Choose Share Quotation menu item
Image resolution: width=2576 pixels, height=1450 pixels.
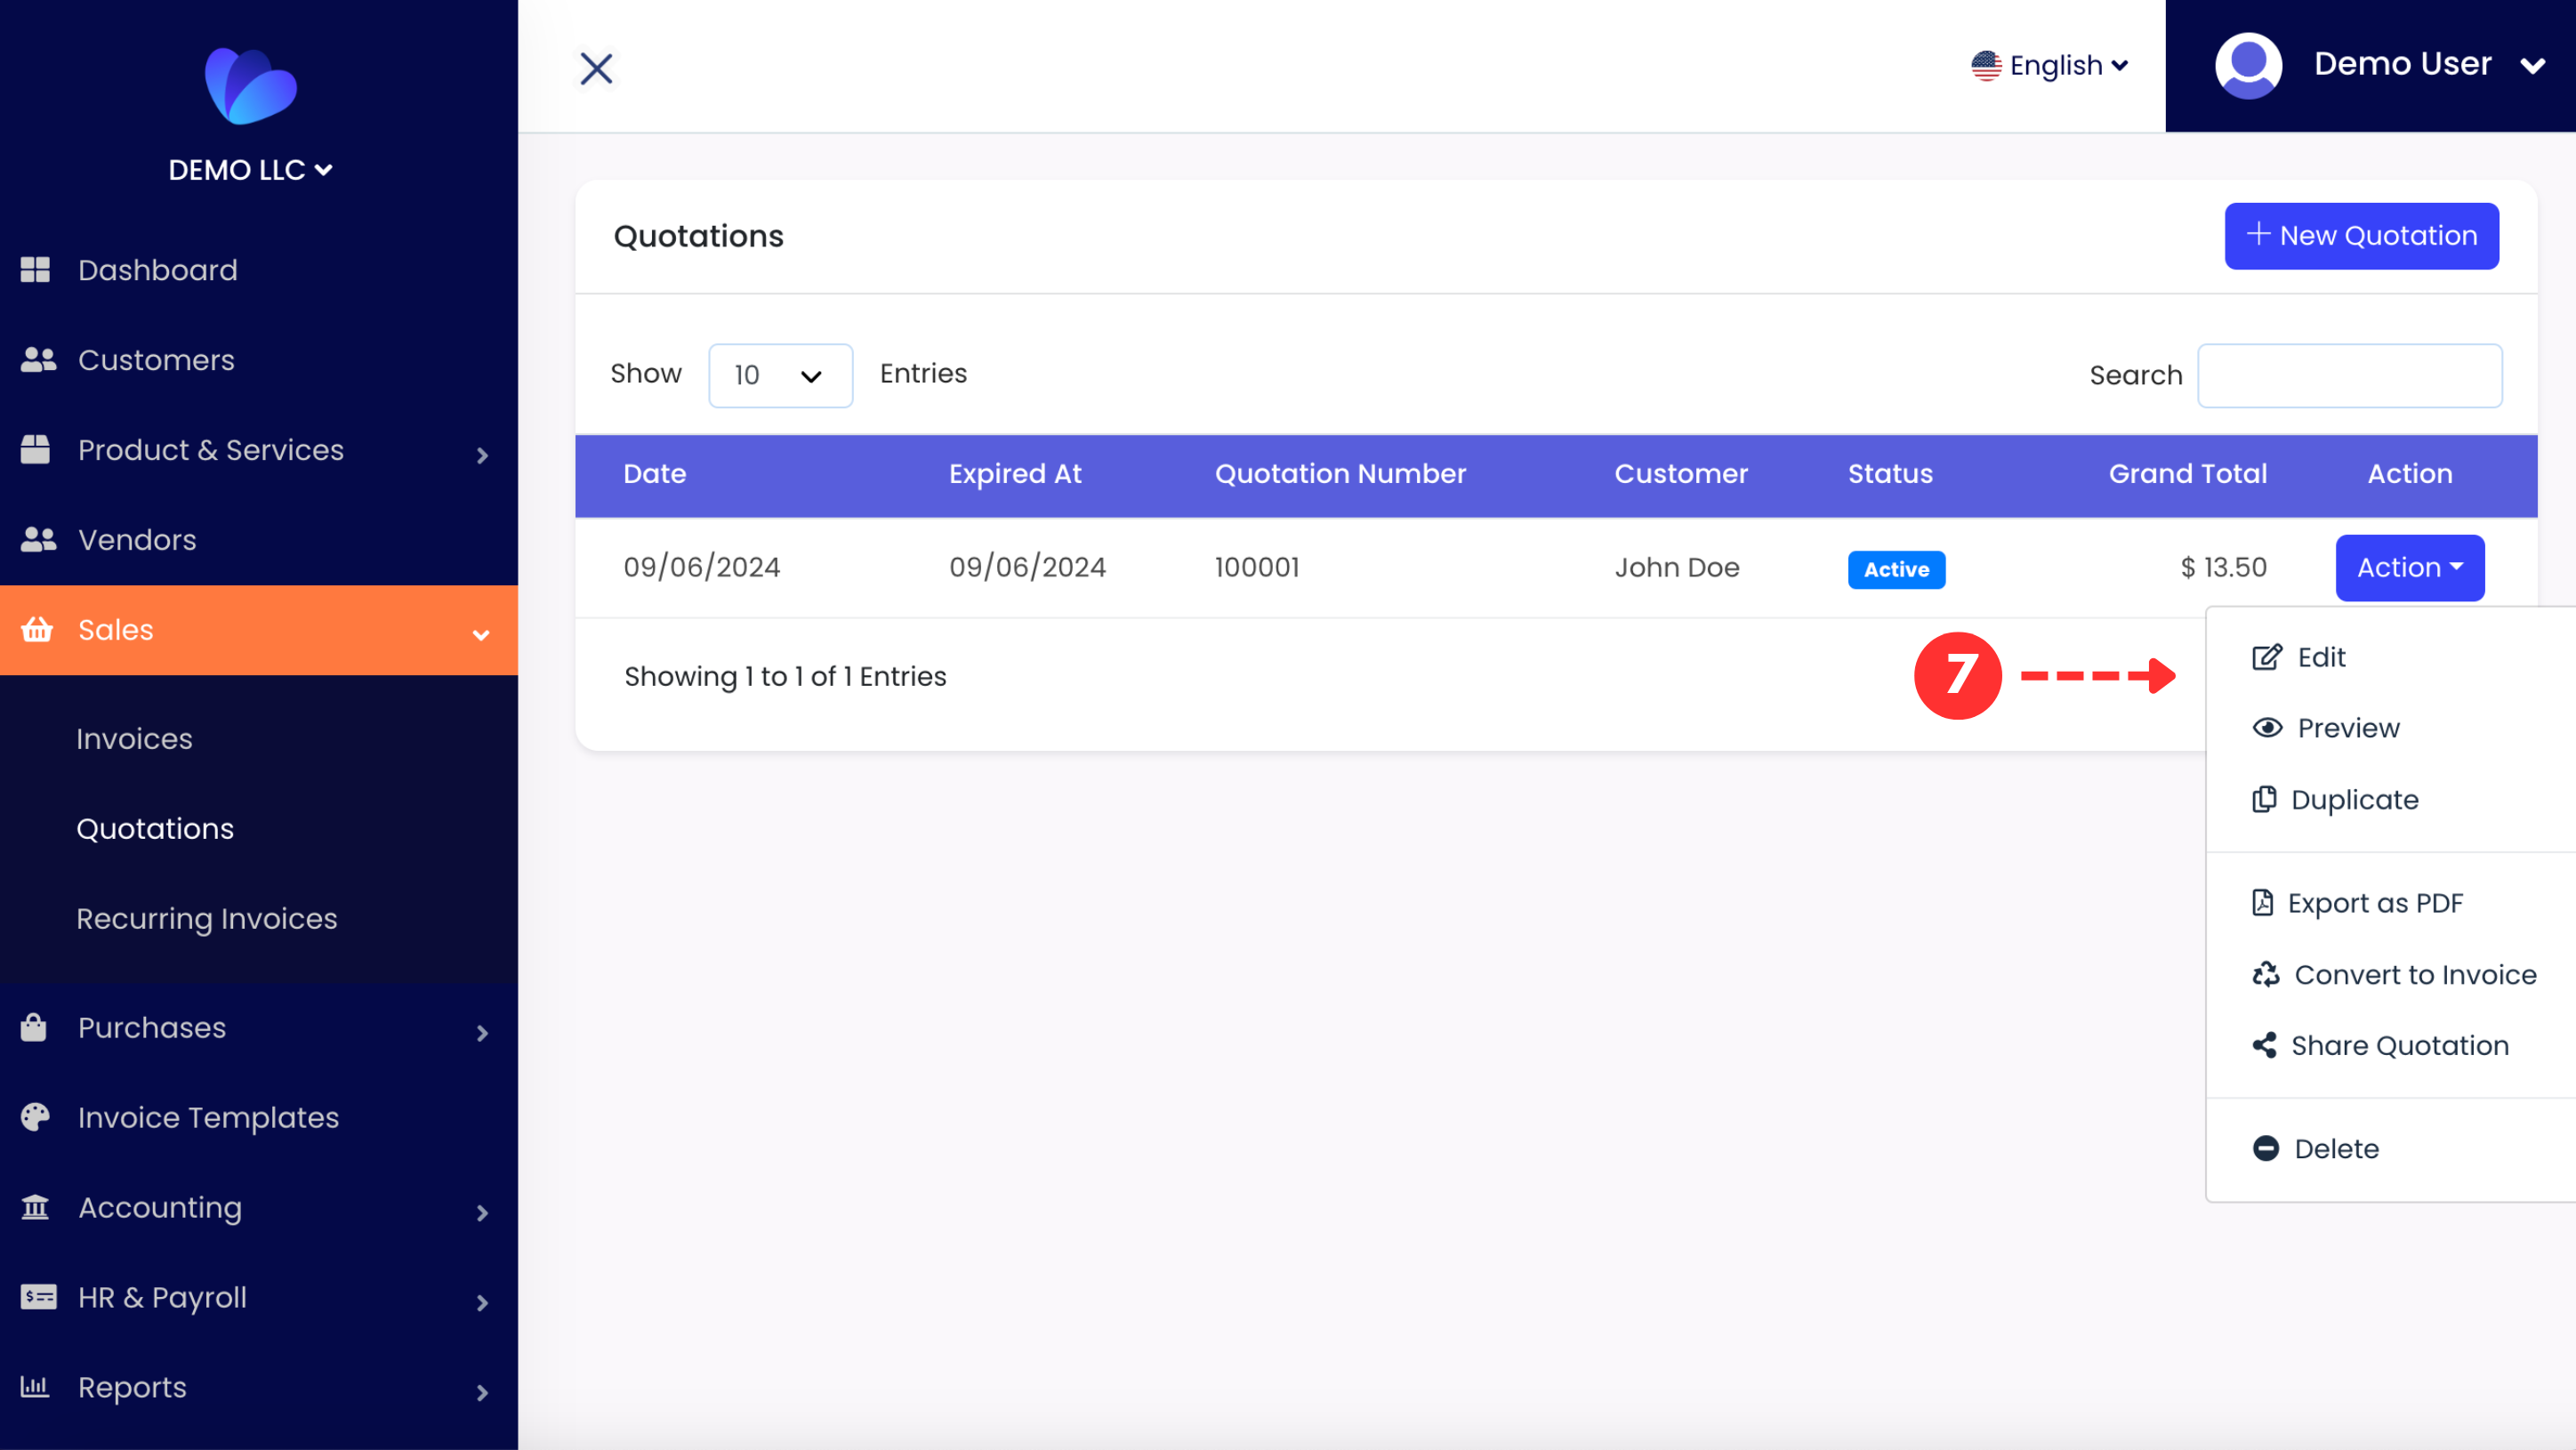[2390, 1046]
